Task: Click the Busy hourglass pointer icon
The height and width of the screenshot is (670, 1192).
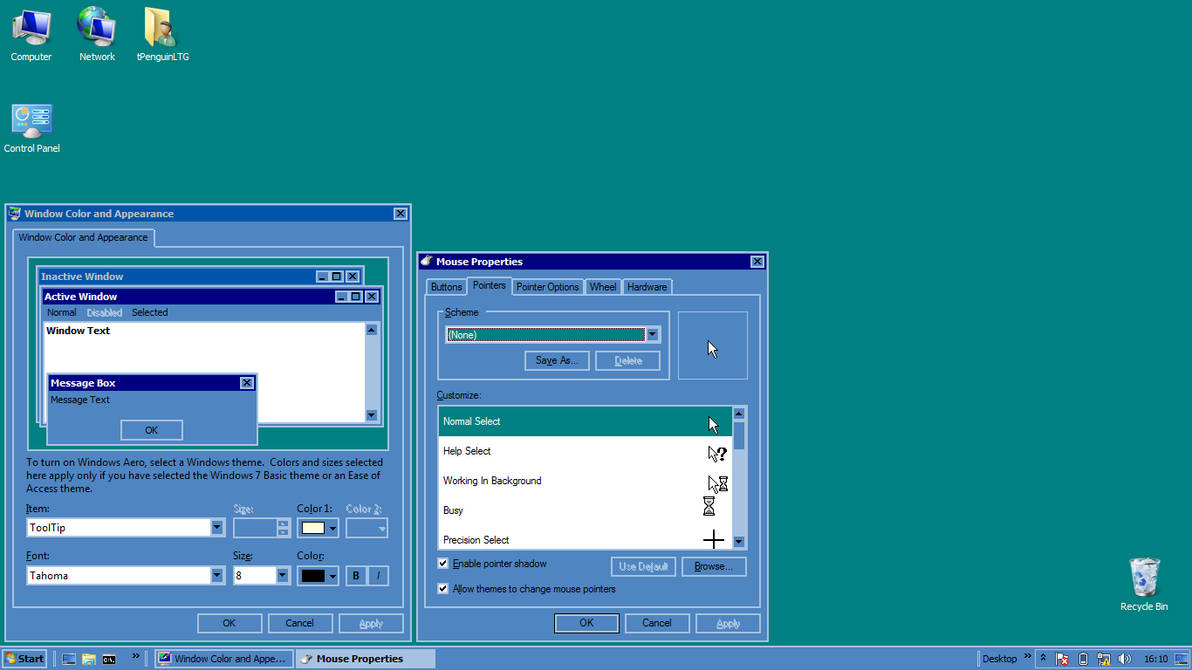Action: (710, 507)
